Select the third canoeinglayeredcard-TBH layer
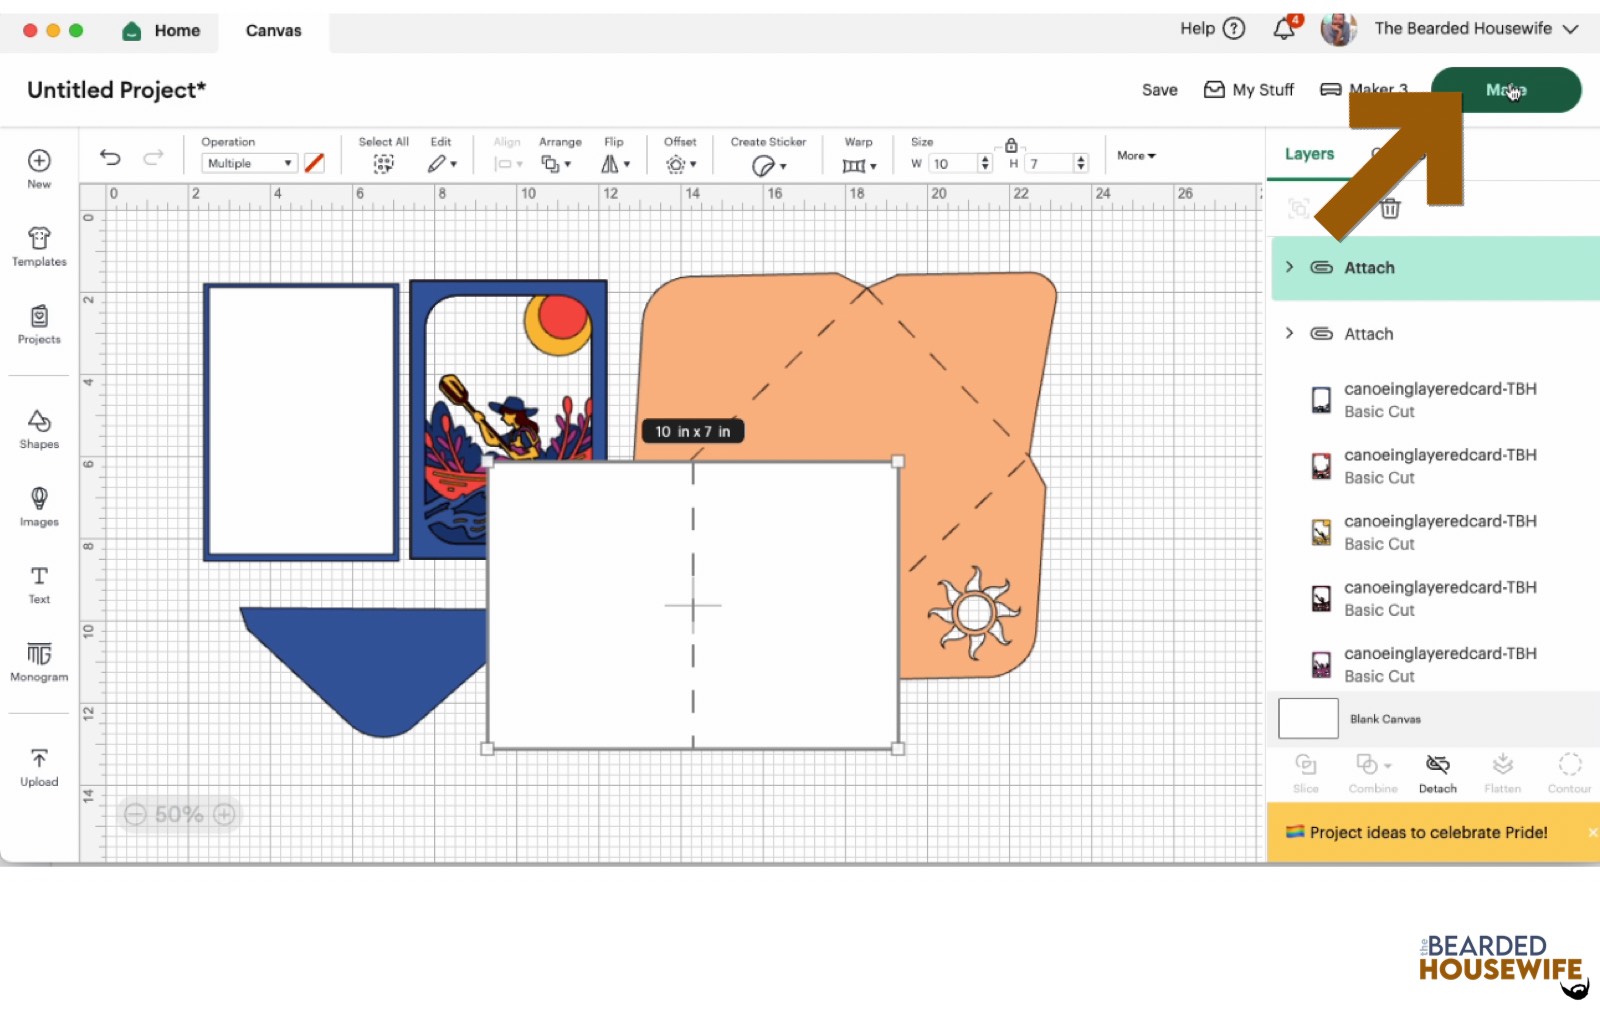The width and height of the screenshot is (1600, 1017). point(1435,532)
